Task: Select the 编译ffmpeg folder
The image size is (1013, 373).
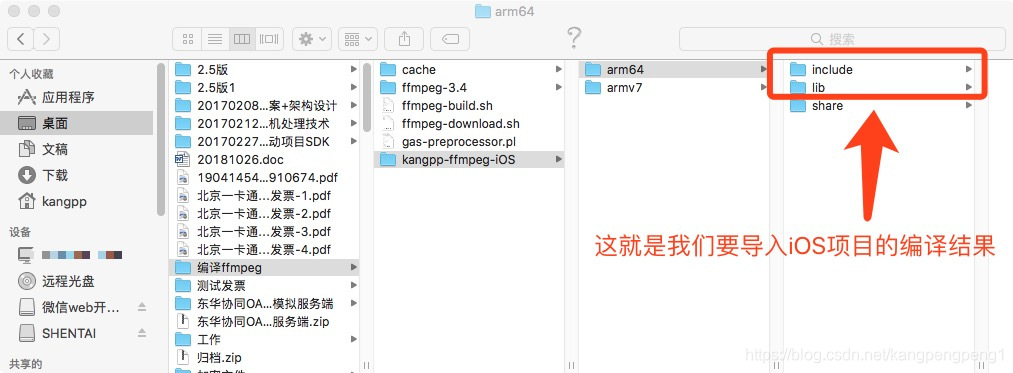Action: click(x=264, y=267)
